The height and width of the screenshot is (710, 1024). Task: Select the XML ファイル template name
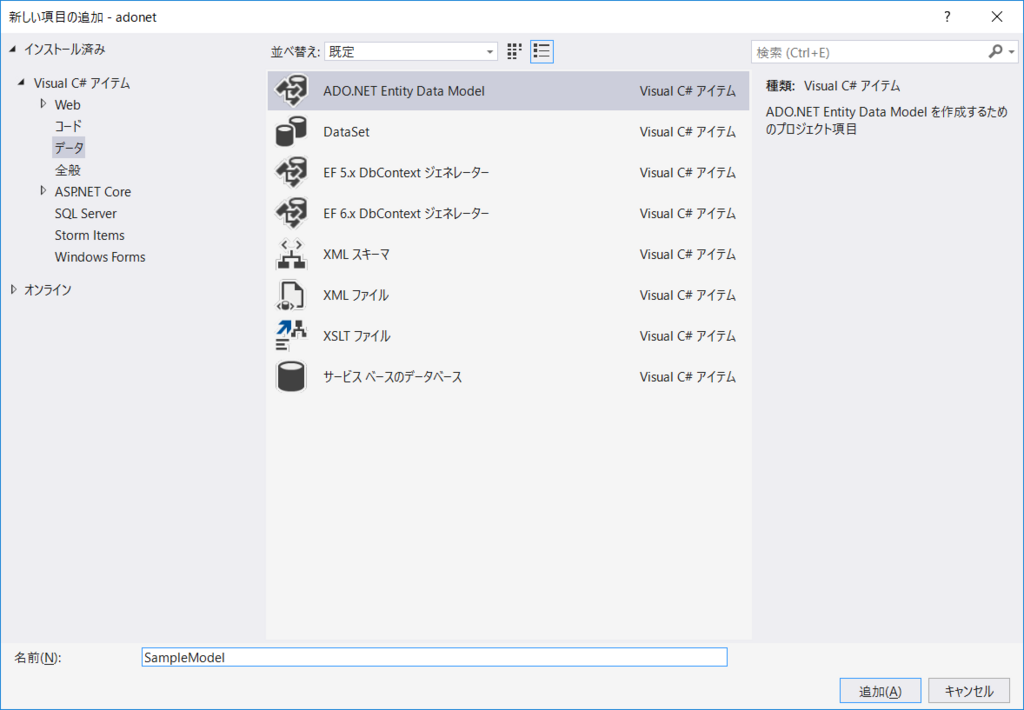click(x=356, y=295)
